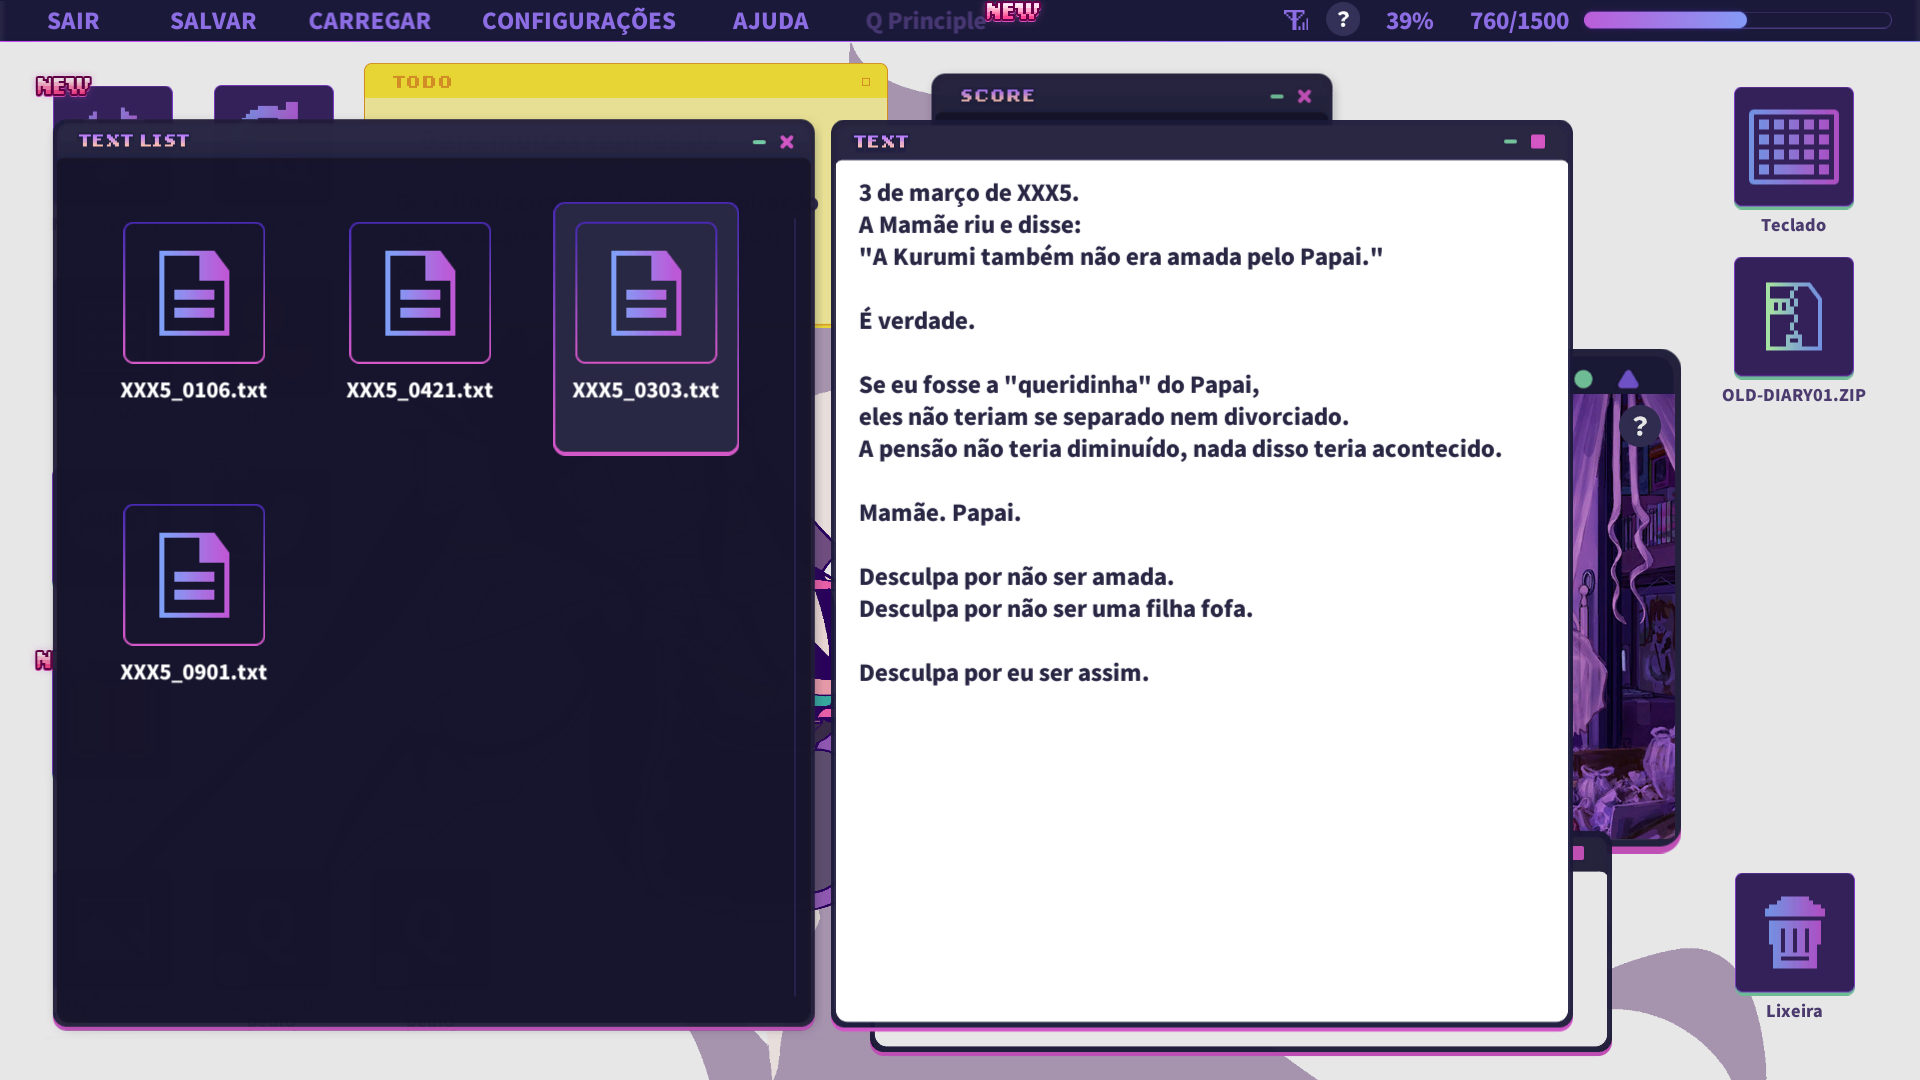
Task: Click the question mark on the picture window
Action: pos(1639,427)
